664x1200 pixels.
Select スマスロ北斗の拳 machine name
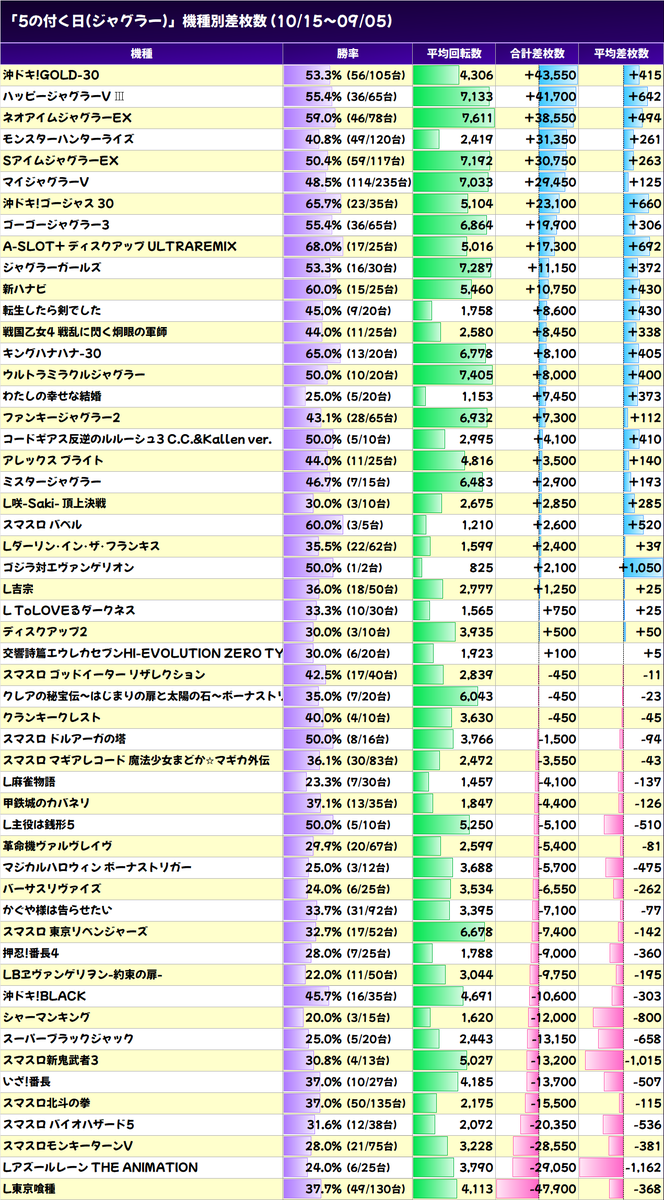[x=46, y=1102]
